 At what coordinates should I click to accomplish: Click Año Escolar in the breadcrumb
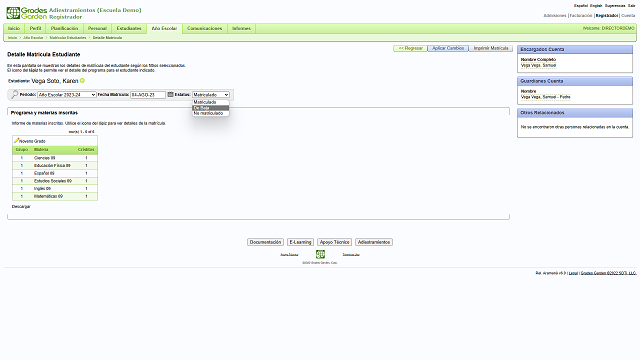click(33, 38)
